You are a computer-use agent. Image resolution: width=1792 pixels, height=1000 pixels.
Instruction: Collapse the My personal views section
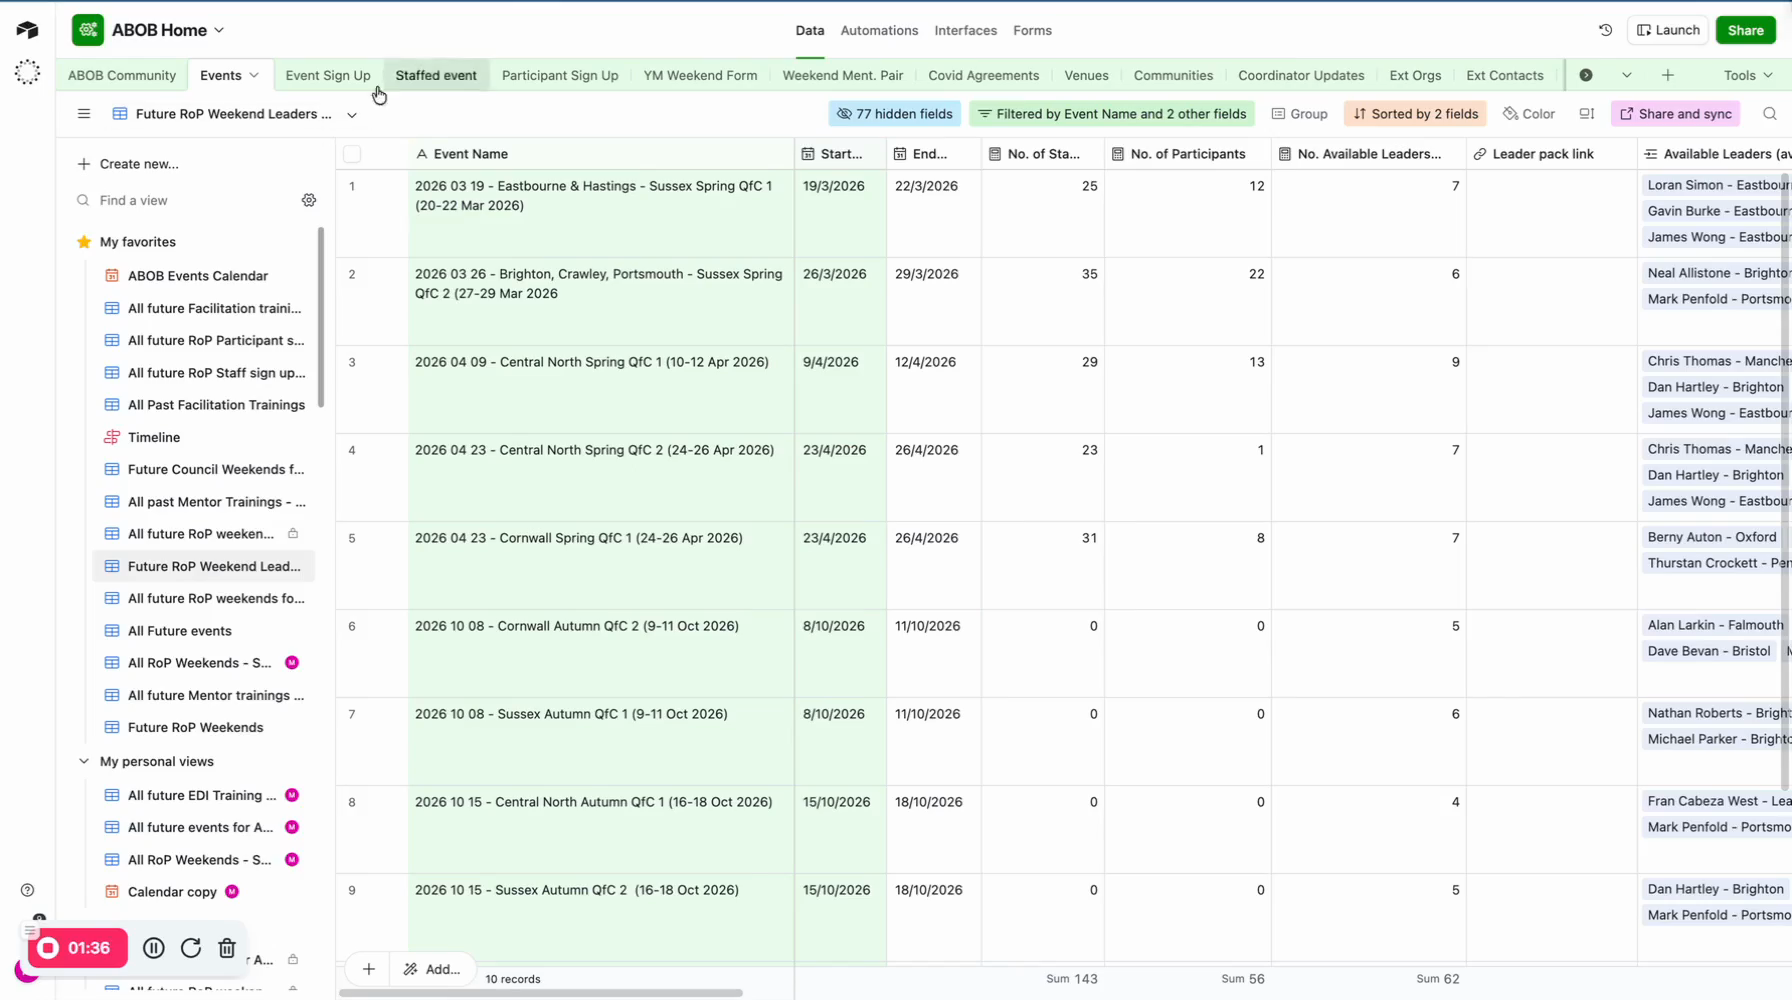[x=84, y=761]
